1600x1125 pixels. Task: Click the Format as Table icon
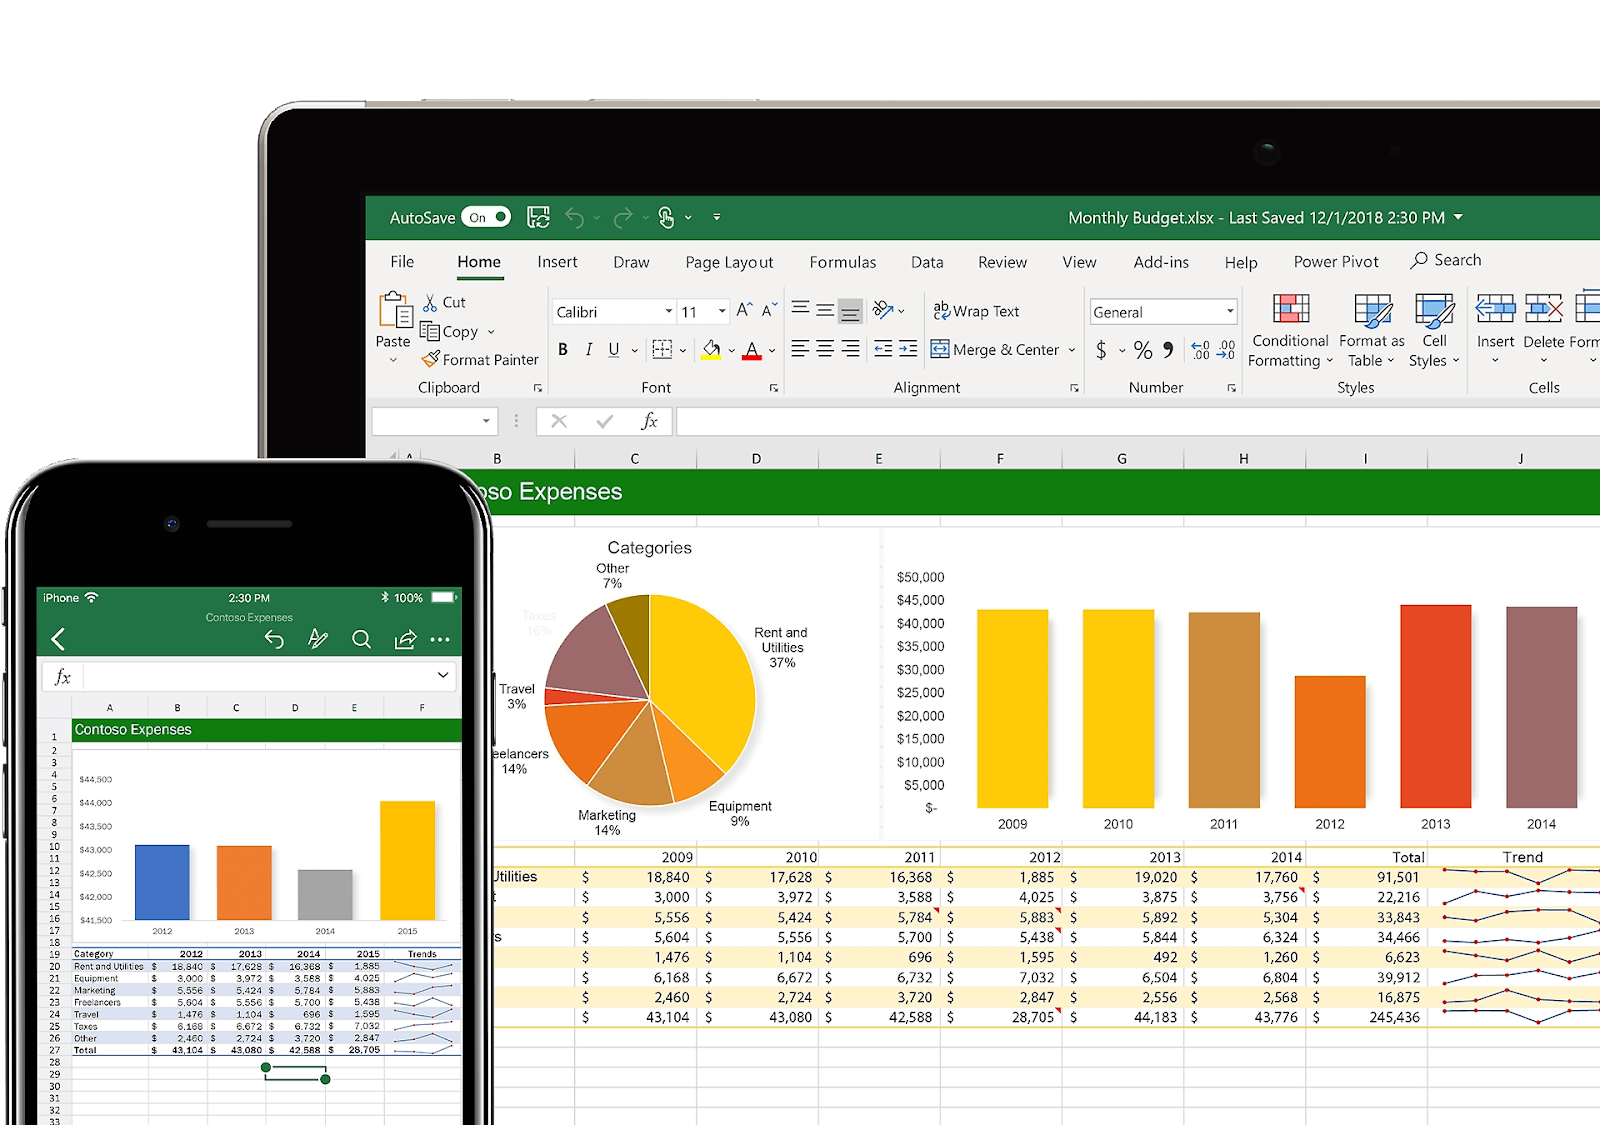[1370, 330]
